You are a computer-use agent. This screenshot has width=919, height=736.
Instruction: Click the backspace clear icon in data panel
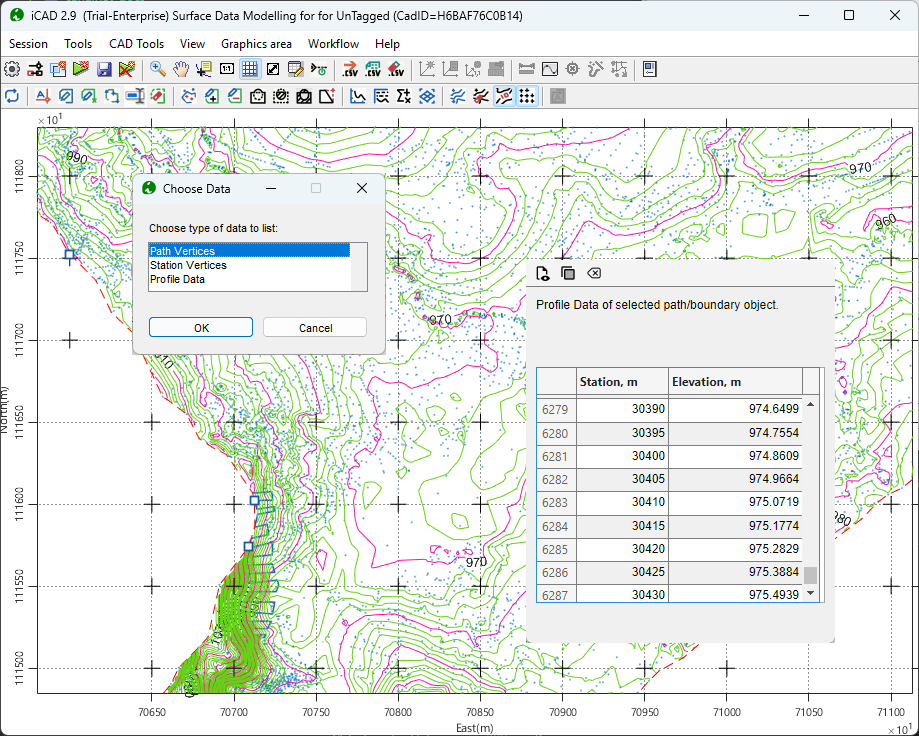[x=594, y=274]
